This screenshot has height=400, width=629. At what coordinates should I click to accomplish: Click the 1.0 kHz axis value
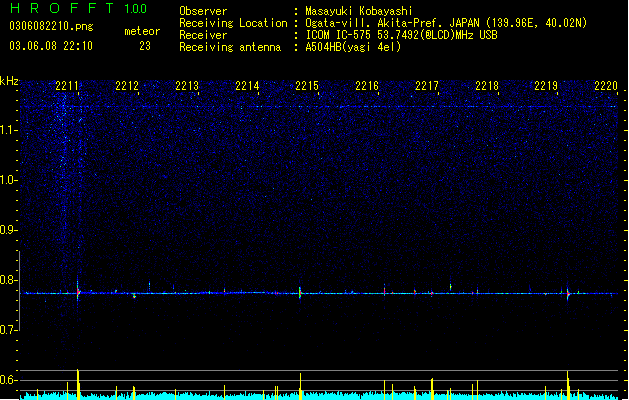pos(8,180)
